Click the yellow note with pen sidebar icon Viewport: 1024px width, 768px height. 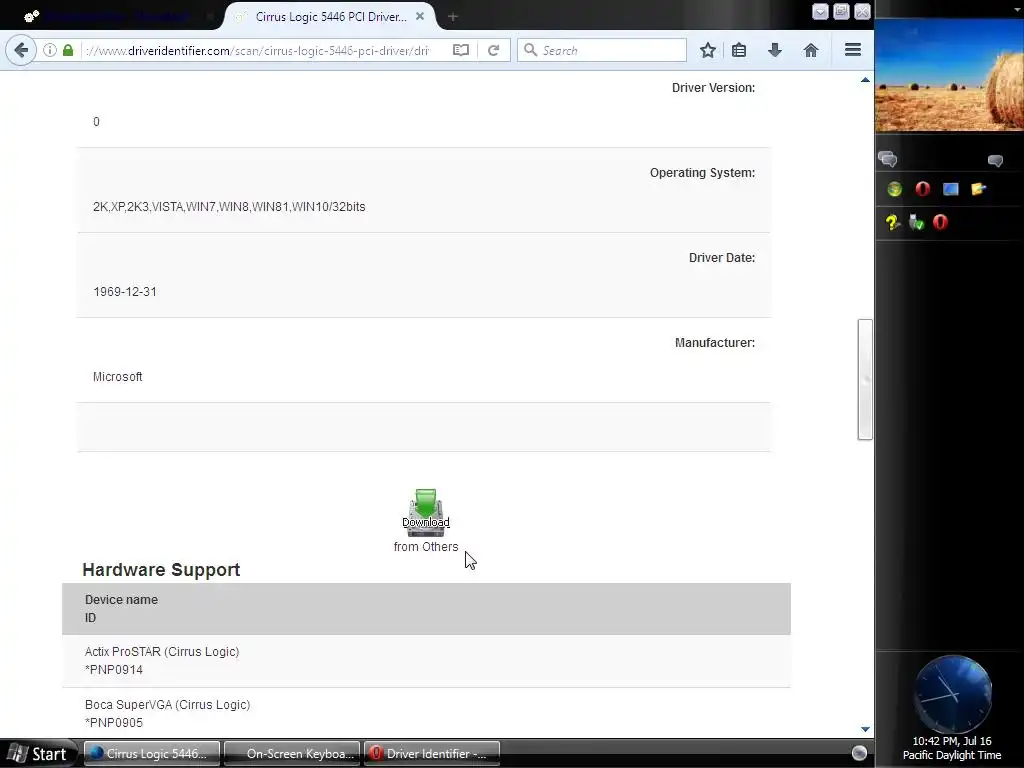pos(978,189)
